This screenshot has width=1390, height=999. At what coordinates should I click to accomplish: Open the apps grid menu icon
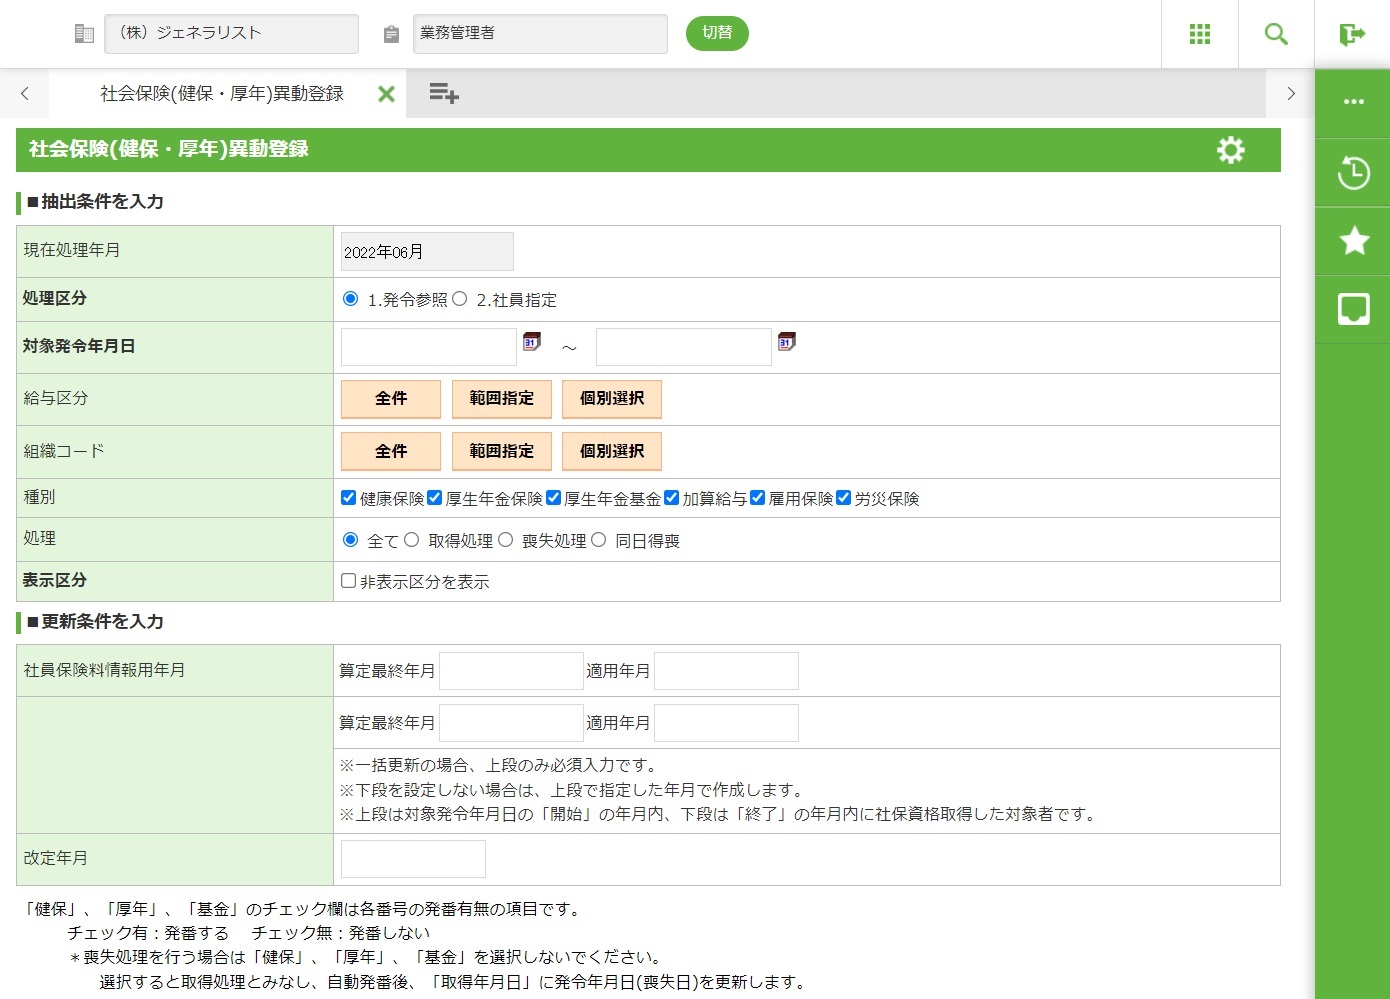coord(1199,34)
